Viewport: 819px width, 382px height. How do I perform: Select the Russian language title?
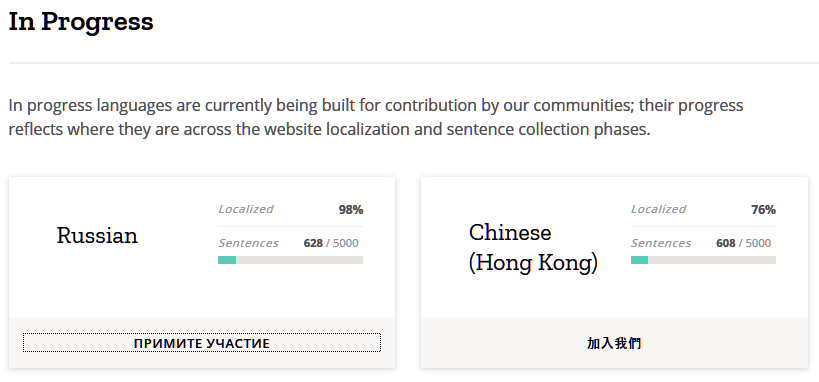click(97, 236)
